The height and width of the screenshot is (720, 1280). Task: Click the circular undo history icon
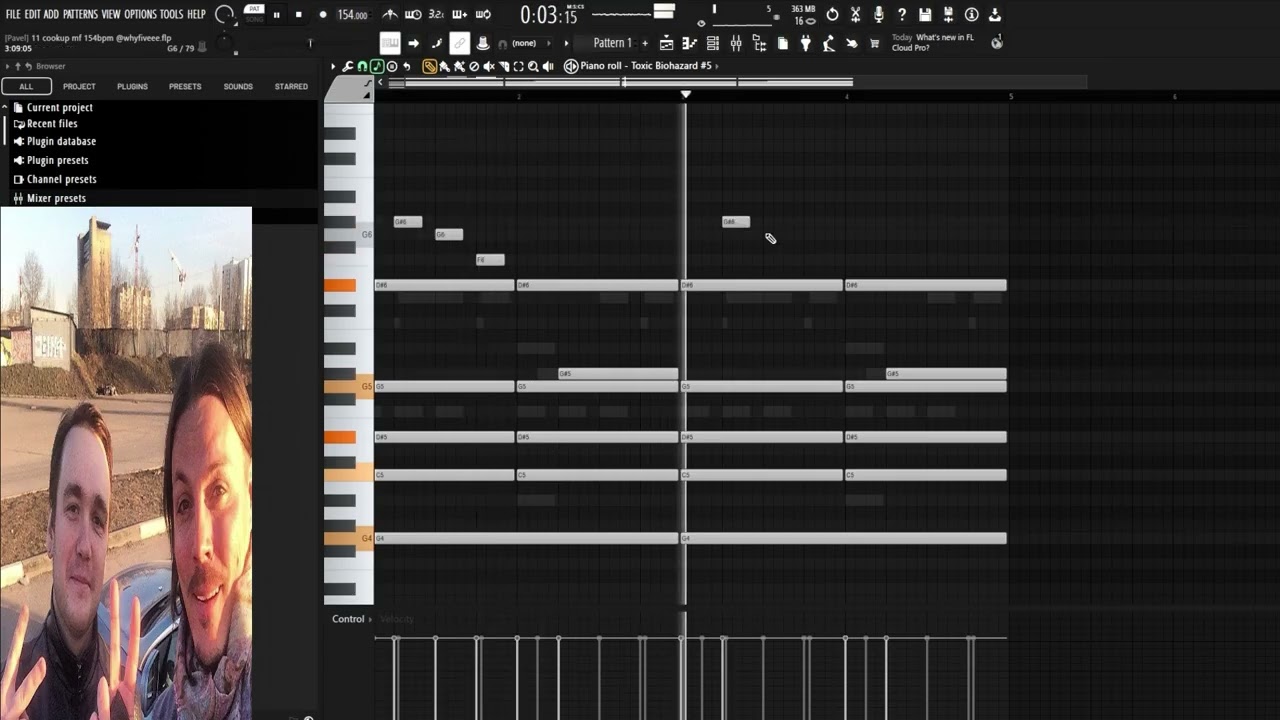[832, 14]
